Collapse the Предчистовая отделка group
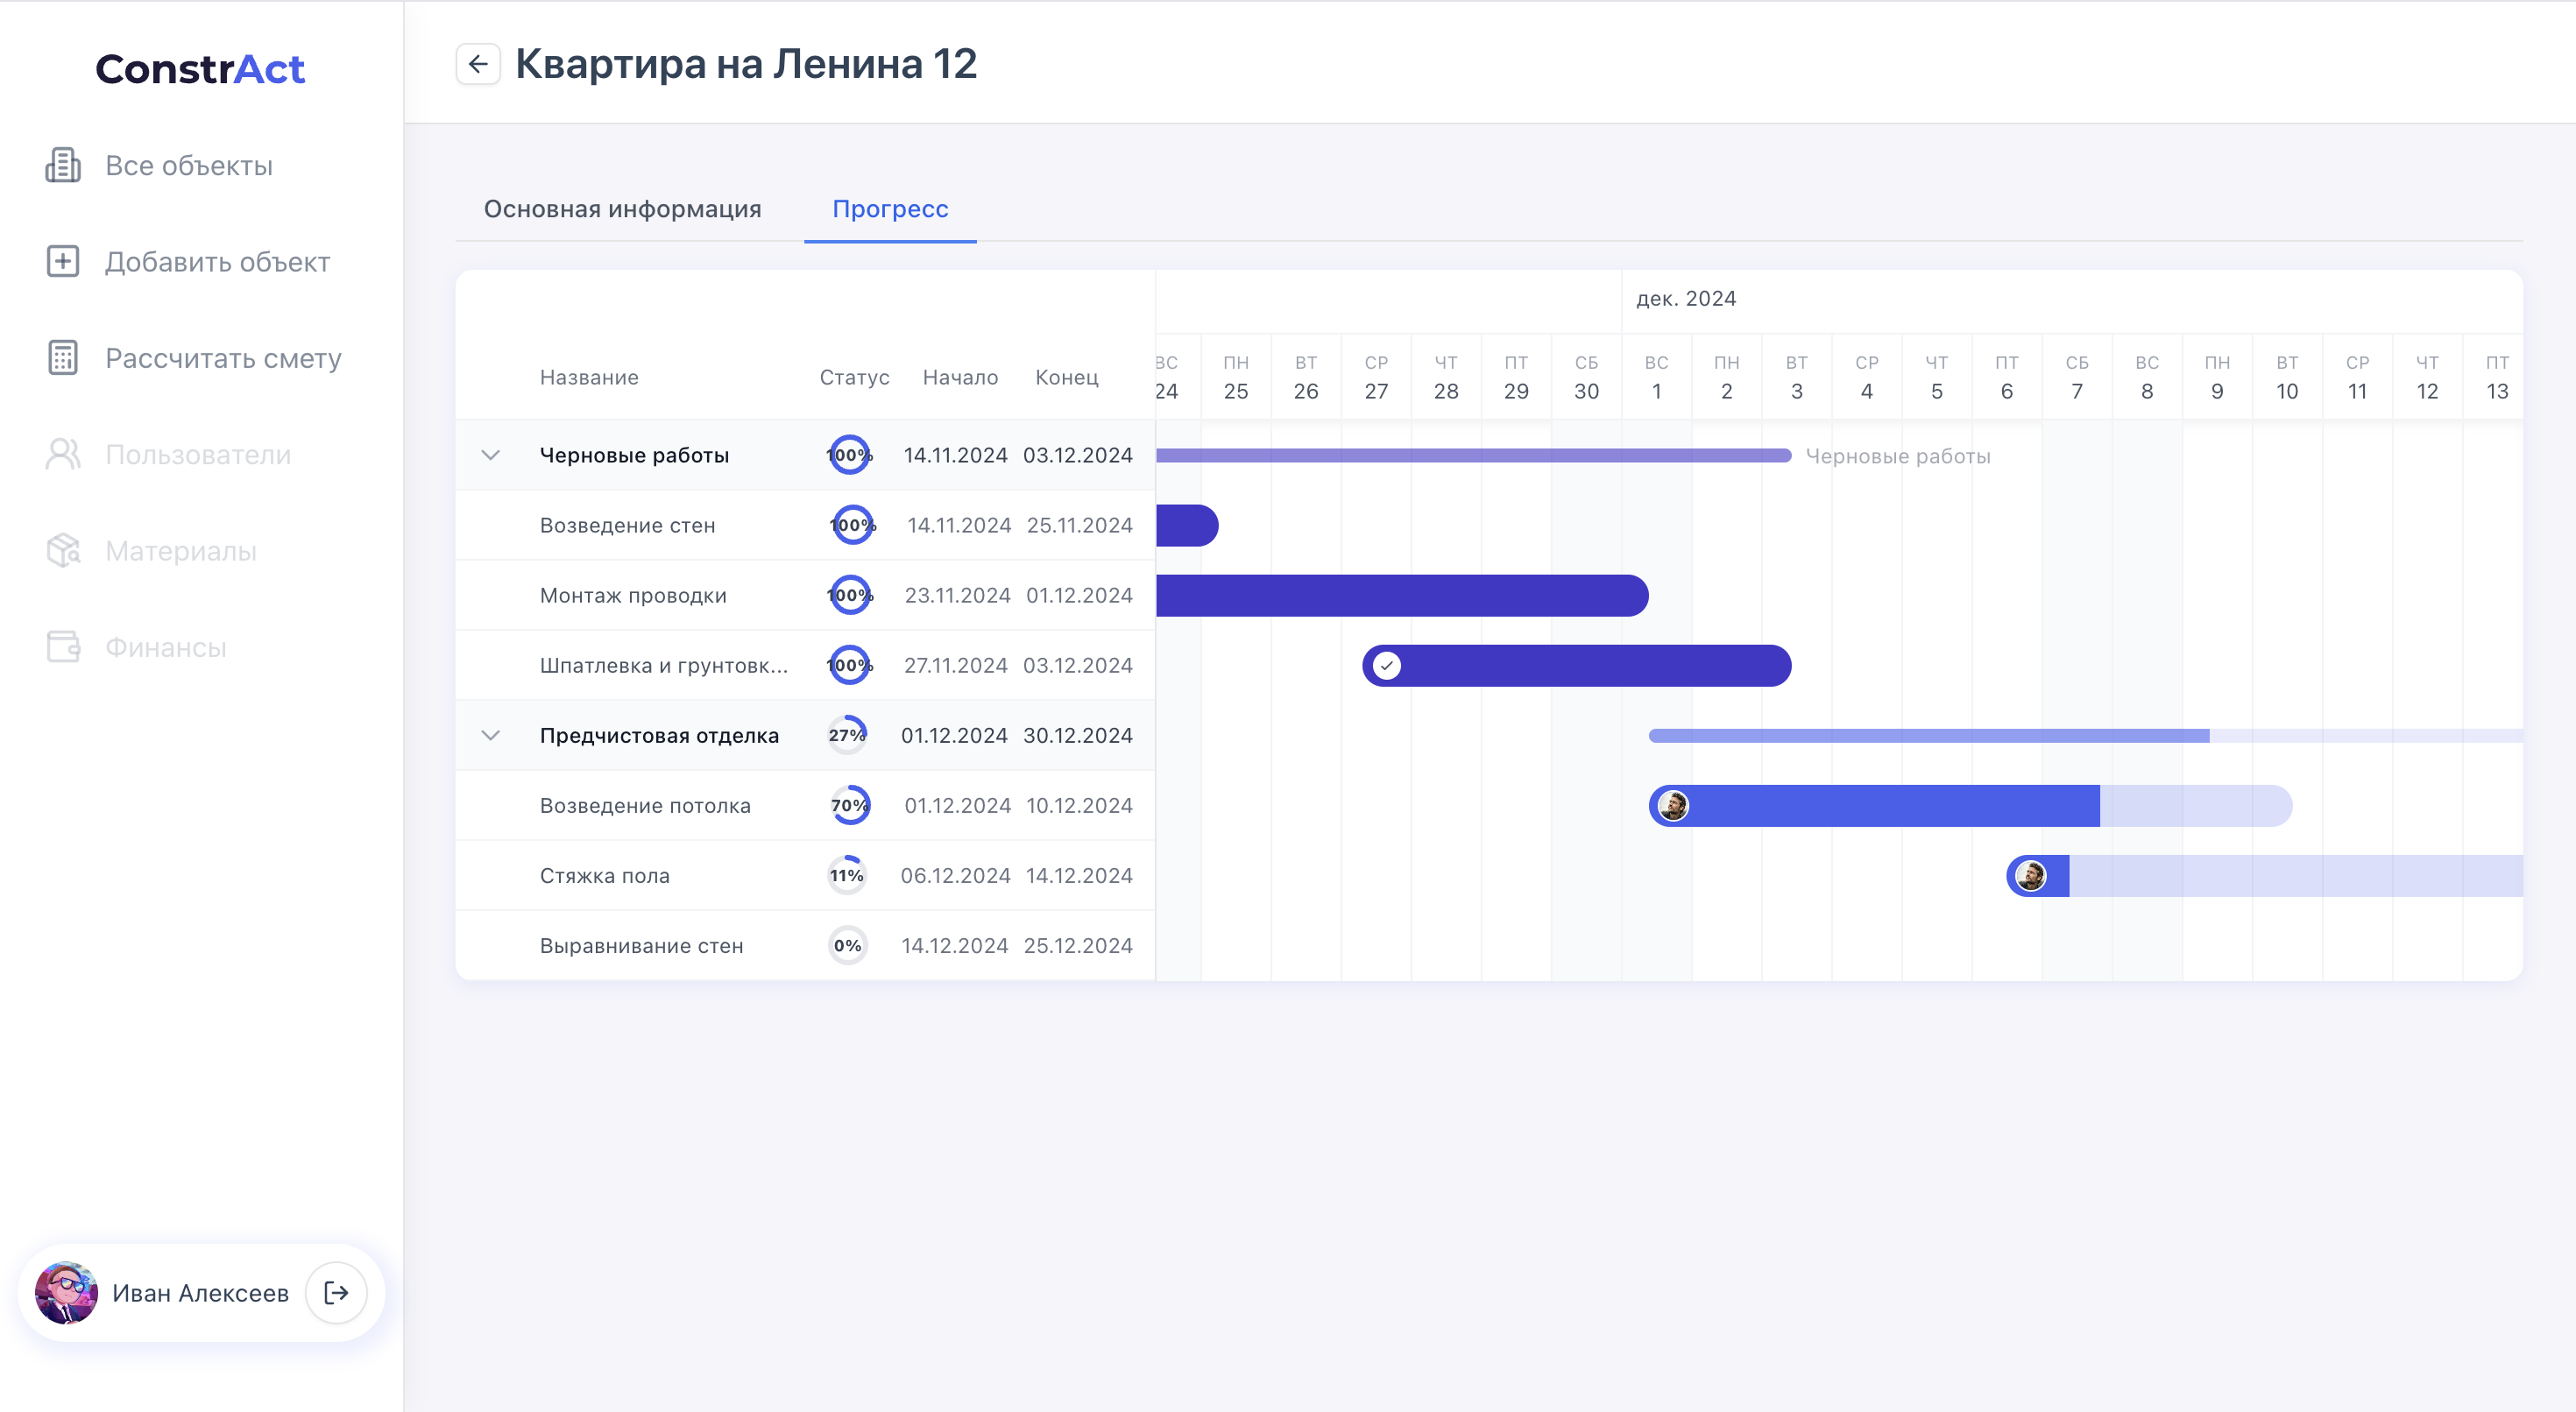Viewport: 2576px width, 1412px height. (491, 735)
